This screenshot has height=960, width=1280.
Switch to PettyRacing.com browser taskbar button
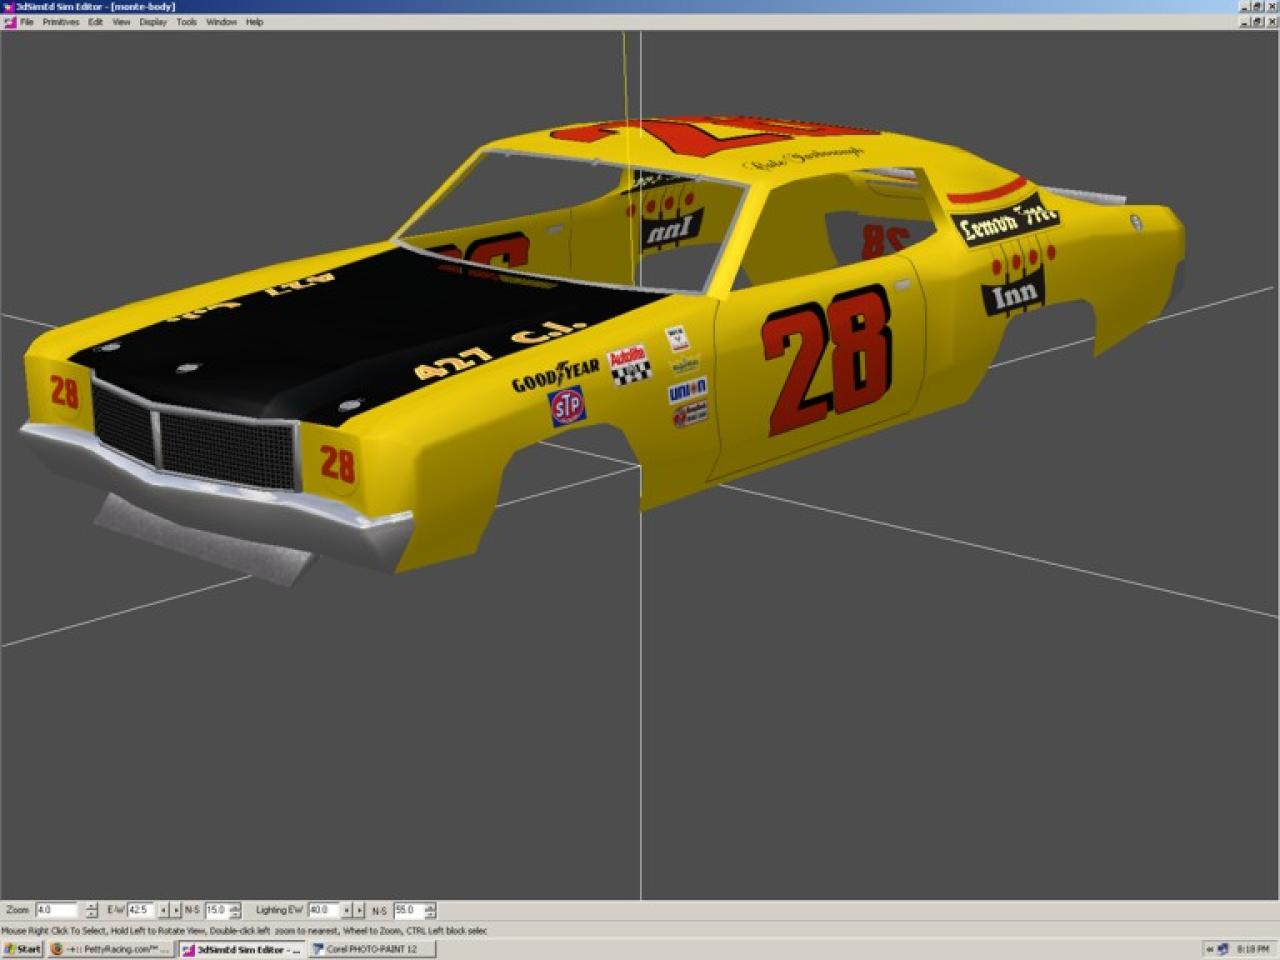[110, 949]
